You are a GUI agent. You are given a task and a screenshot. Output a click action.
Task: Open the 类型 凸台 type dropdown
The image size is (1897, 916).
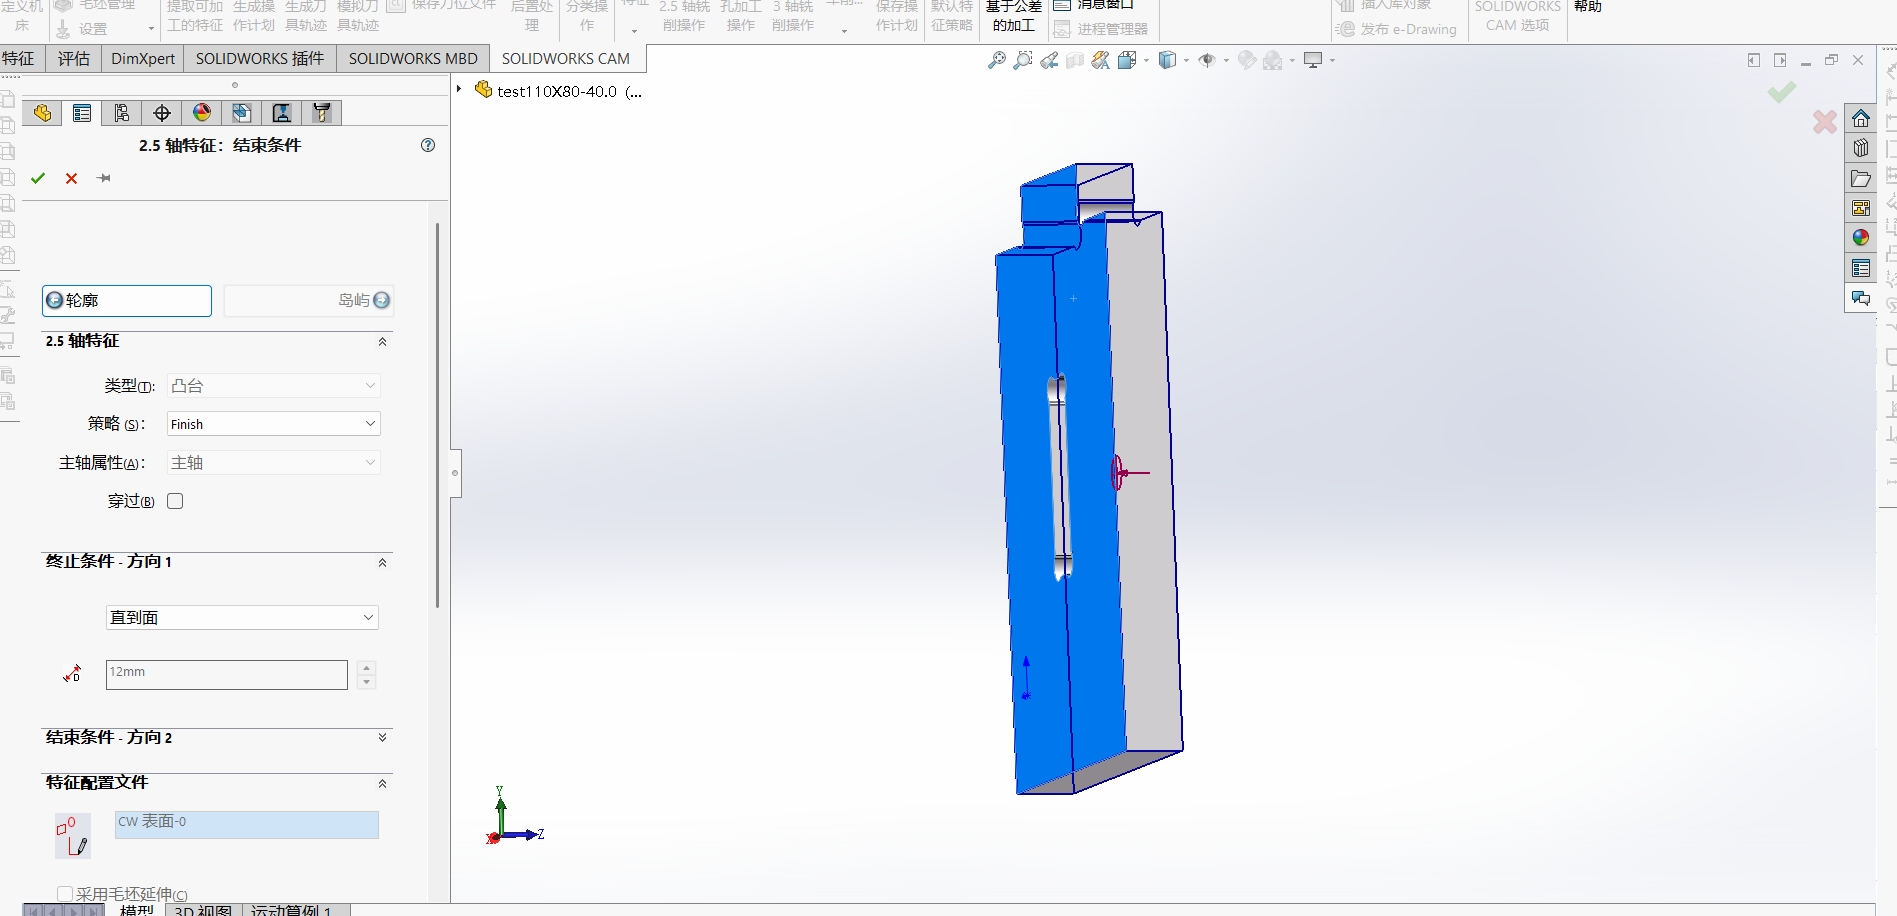pyautogui.click(x=273, y=385)
